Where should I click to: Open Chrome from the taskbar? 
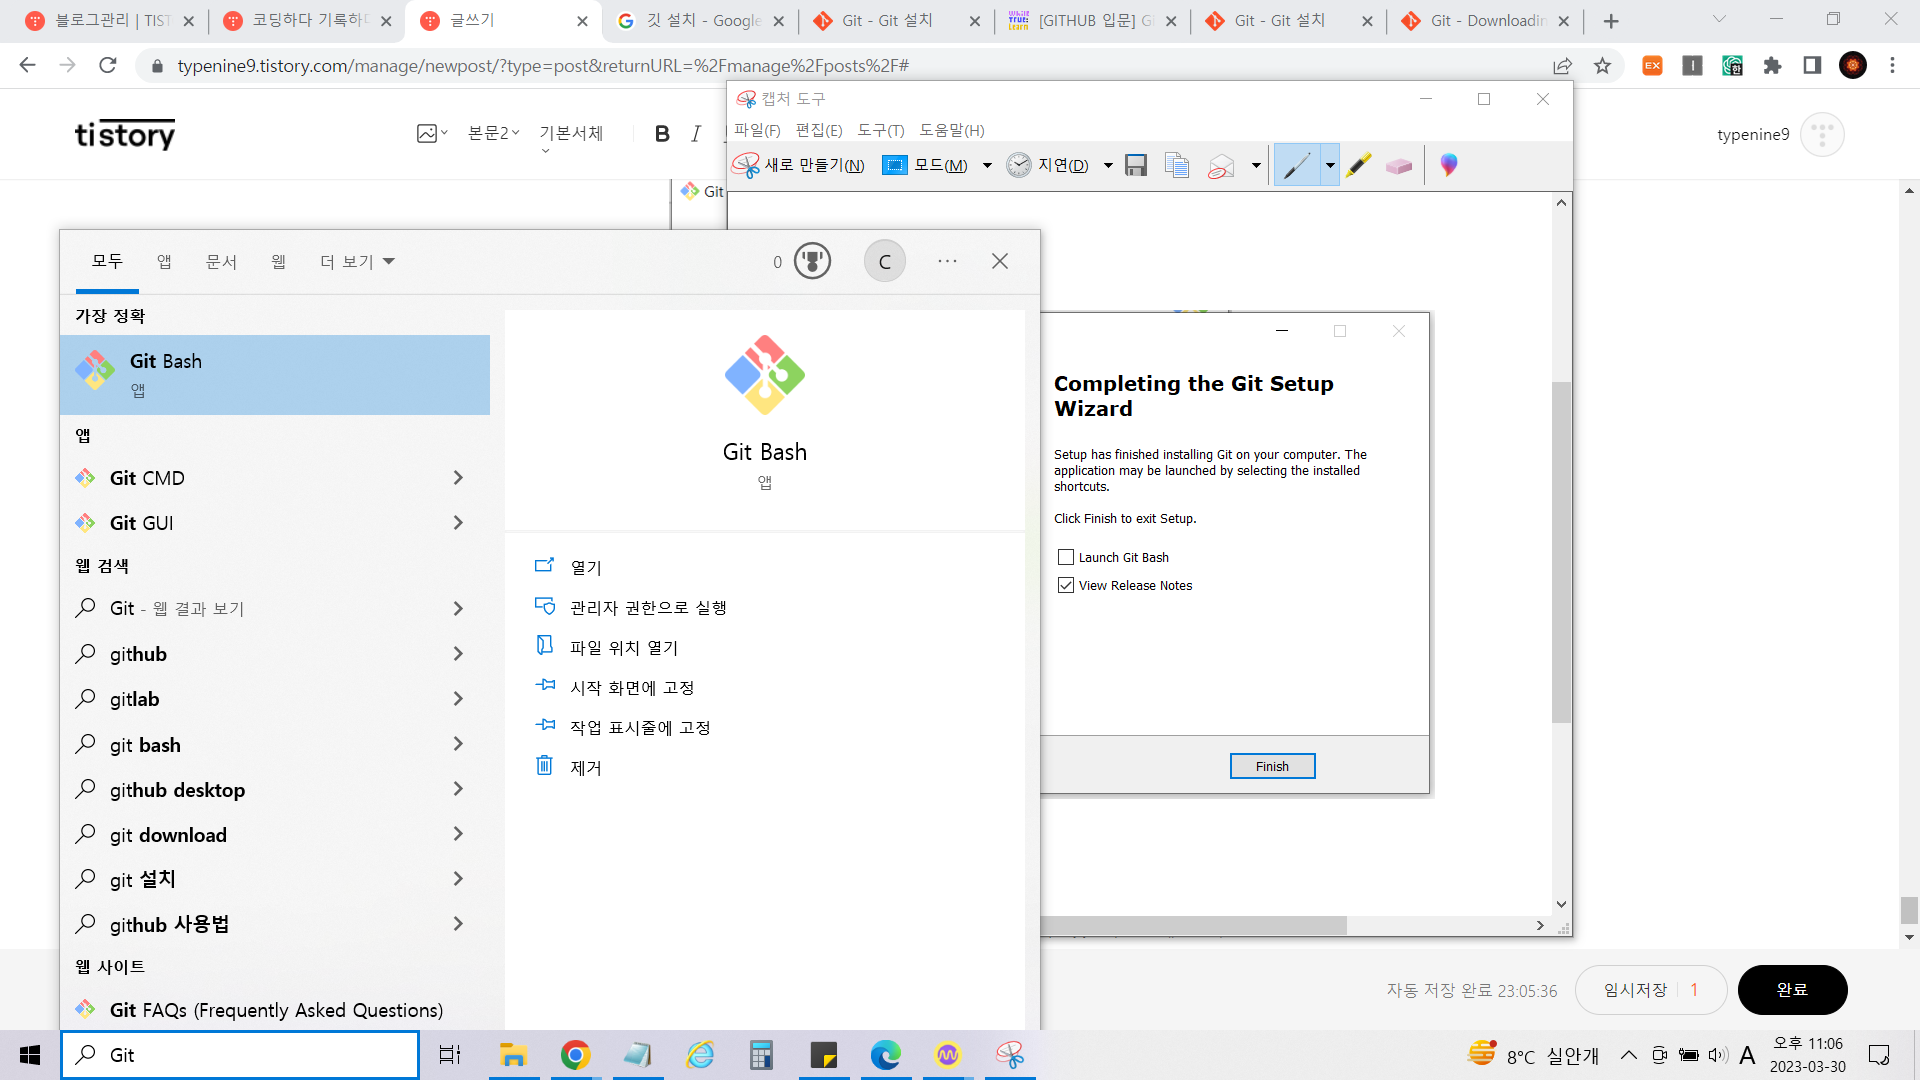pos(575,1055)
